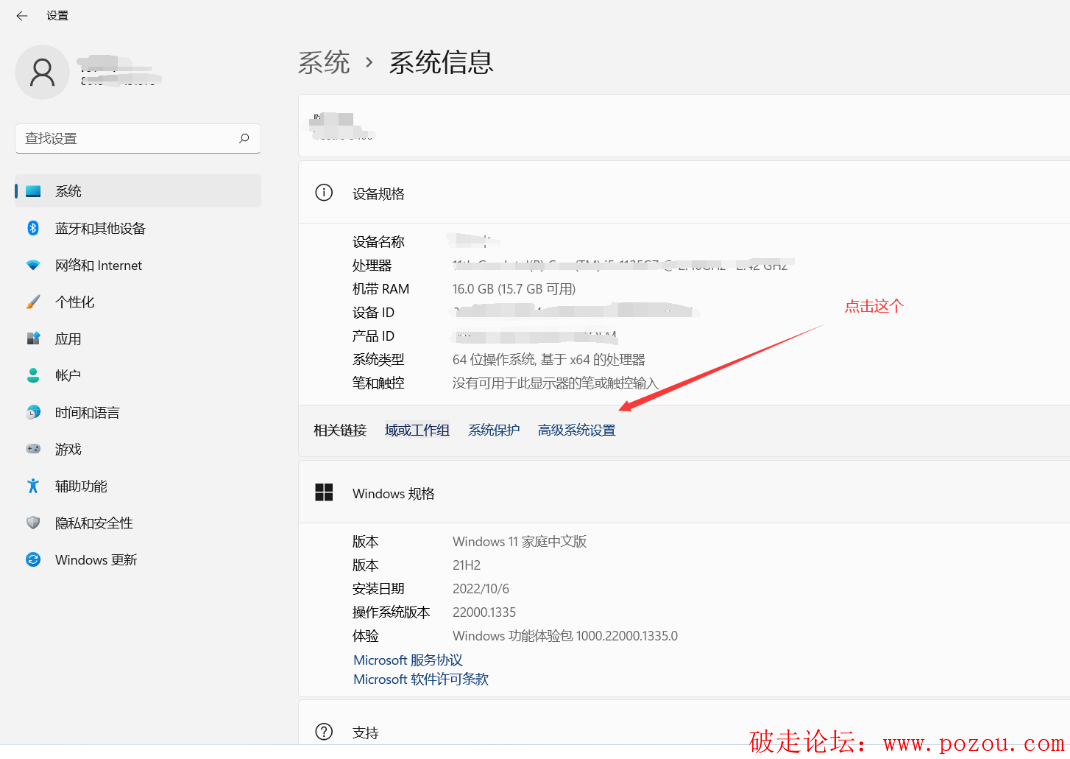This screenshot has height=759, width=1070.
Task: Open the 辅助功能 accessibility icon
Action: click(x=33, y=486)
